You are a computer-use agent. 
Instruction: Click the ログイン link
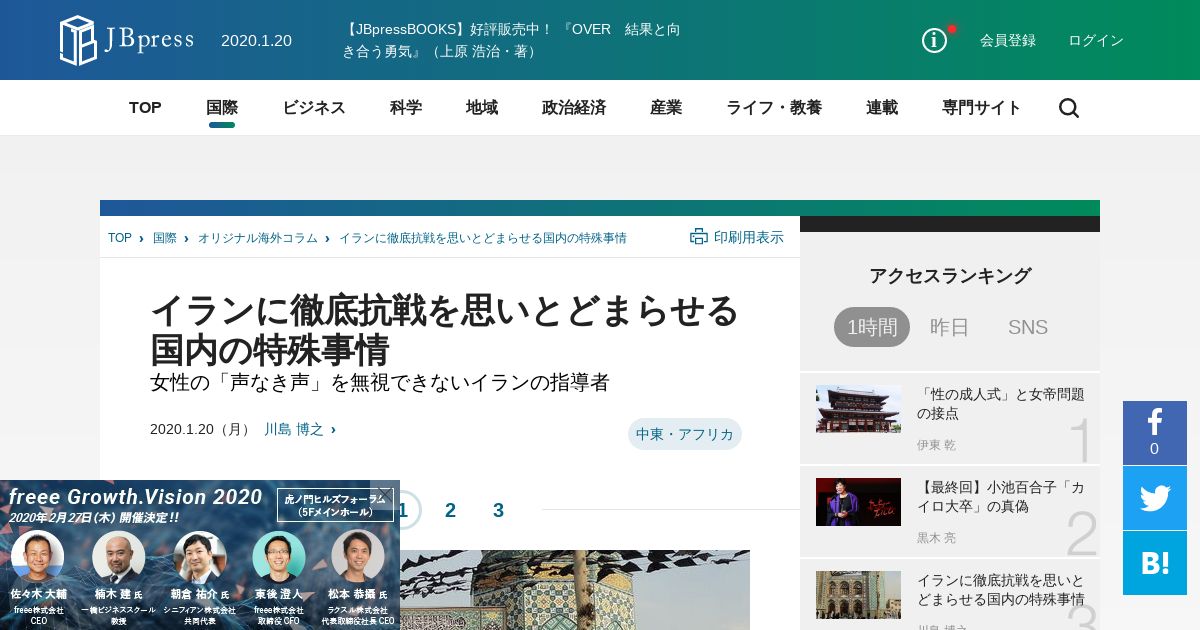point(1096,40)
